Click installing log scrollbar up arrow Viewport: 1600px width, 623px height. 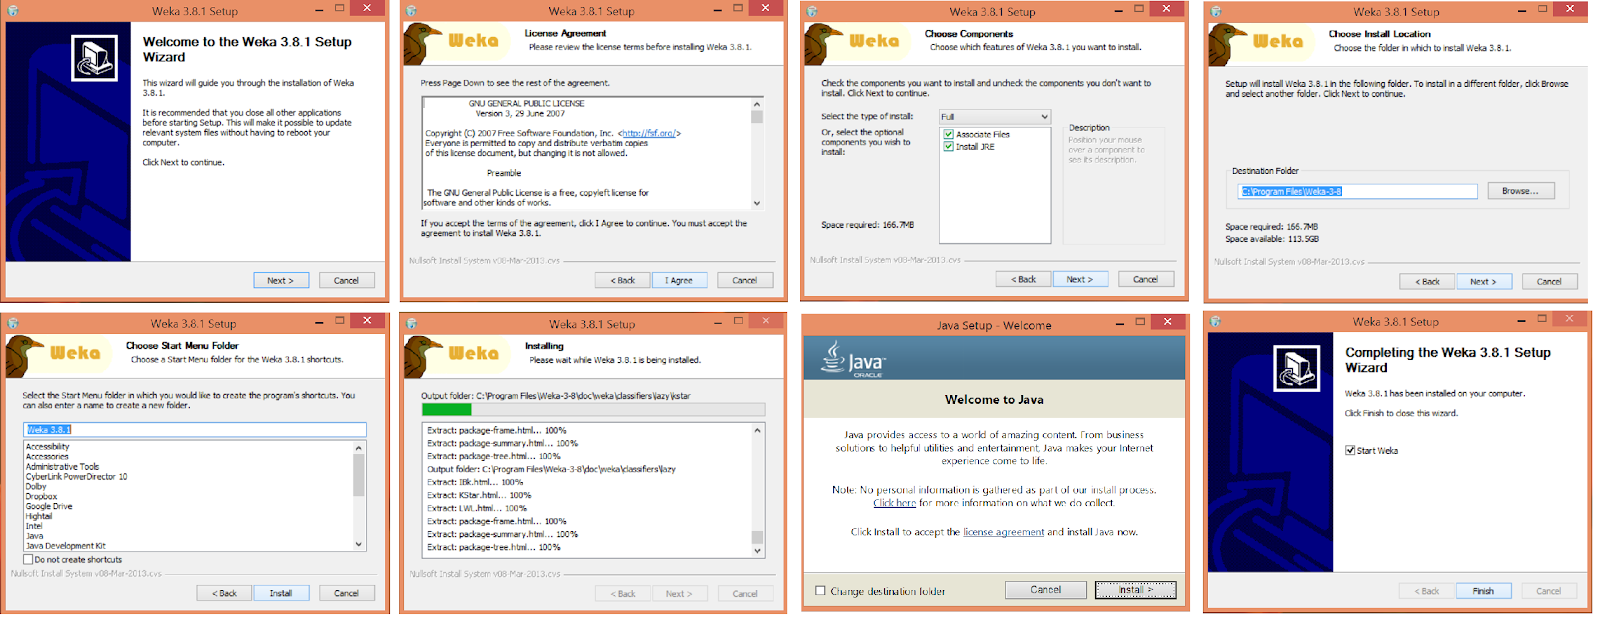click(x=757, y=430)
